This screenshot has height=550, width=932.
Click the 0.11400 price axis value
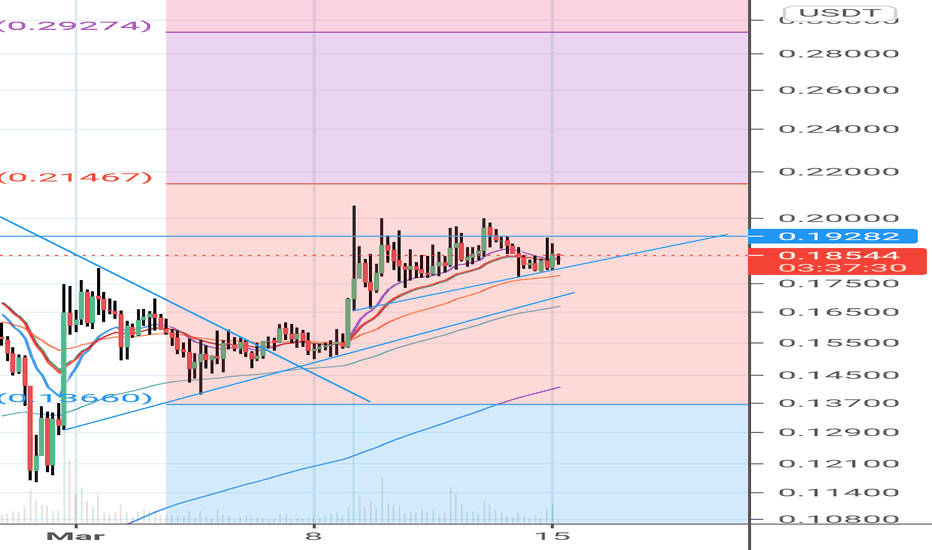(839, 492)
